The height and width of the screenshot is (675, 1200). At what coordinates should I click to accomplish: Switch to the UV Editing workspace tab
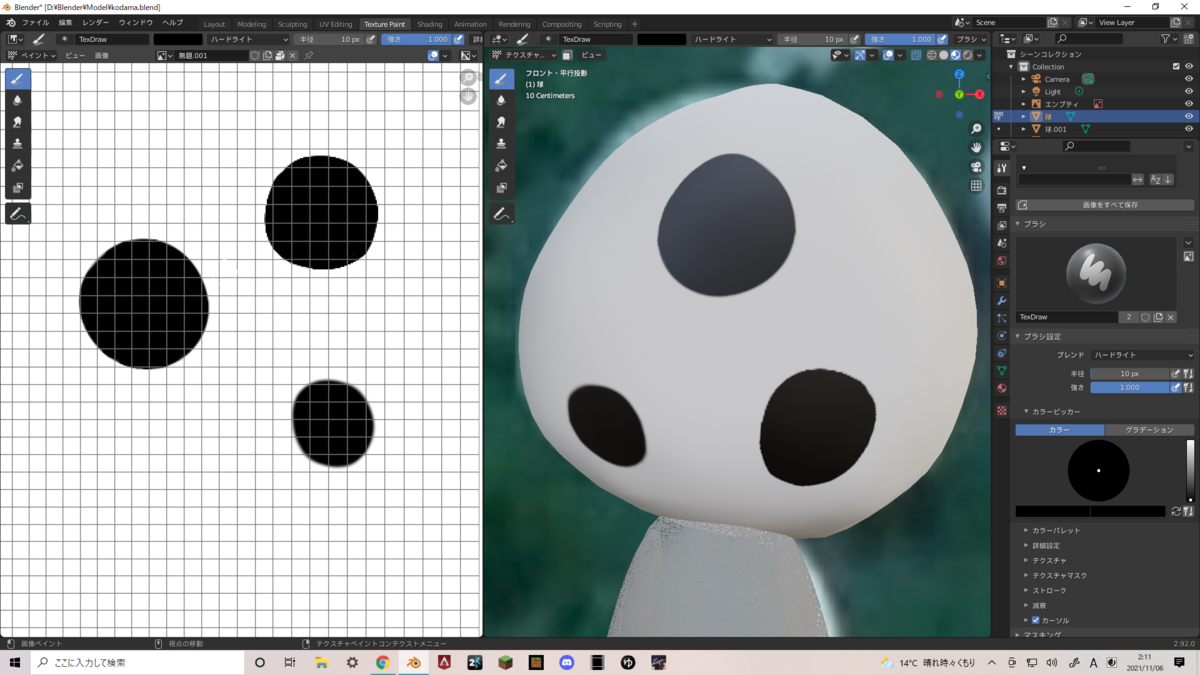[336, 24]
